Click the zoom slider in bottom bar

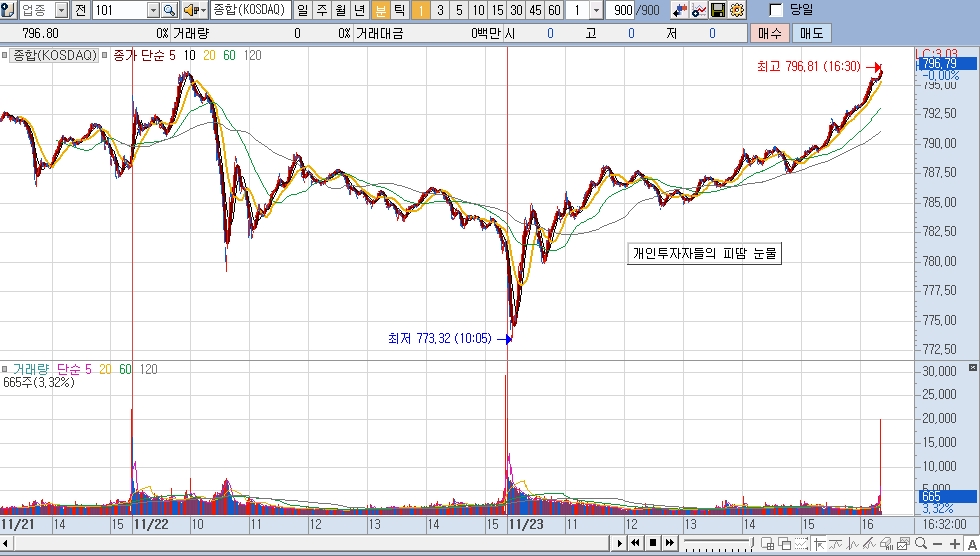point(715,544)
